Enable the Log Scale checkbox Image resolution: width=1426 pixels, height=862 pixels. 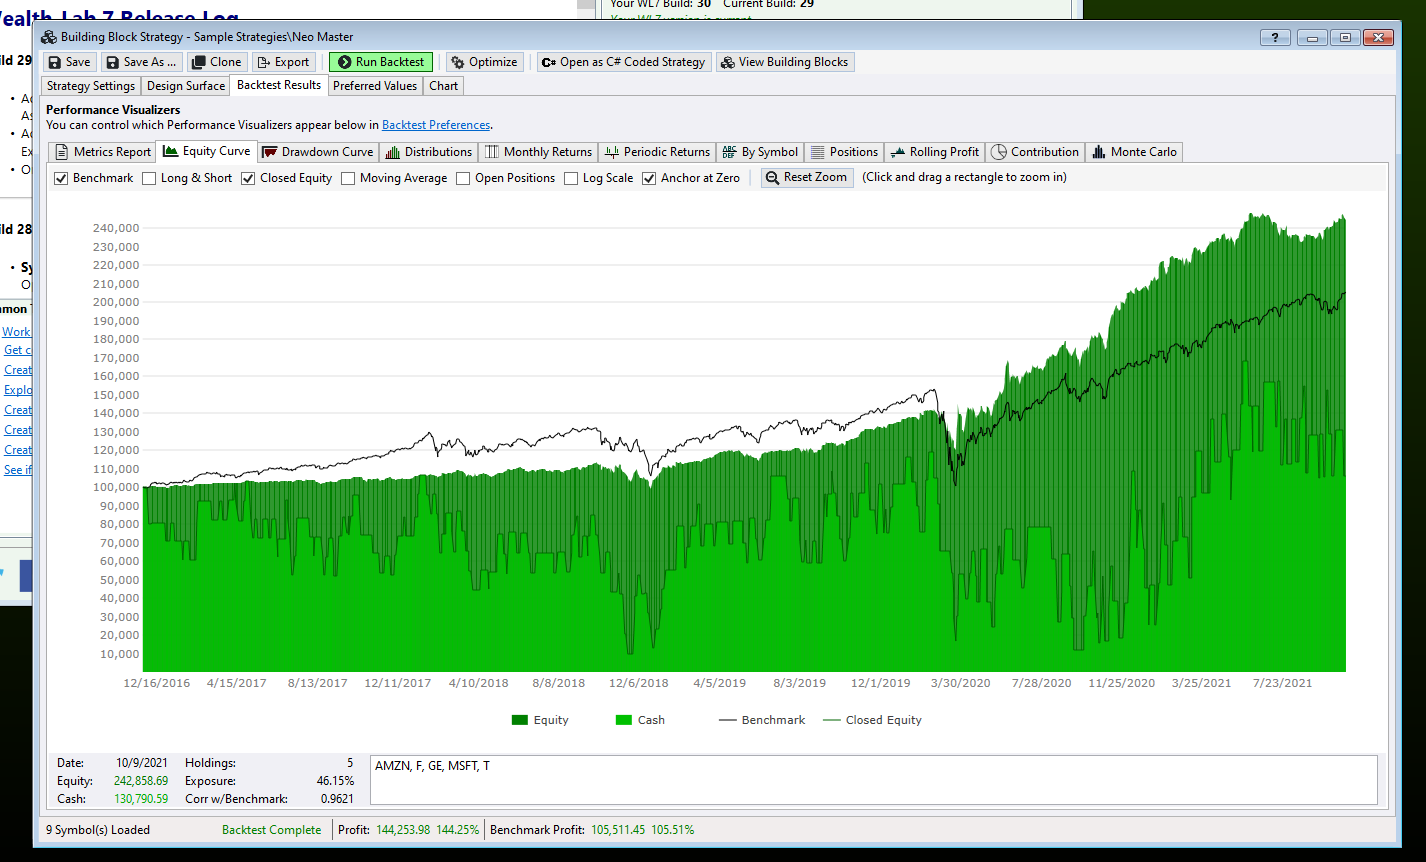tap(571, 178)
